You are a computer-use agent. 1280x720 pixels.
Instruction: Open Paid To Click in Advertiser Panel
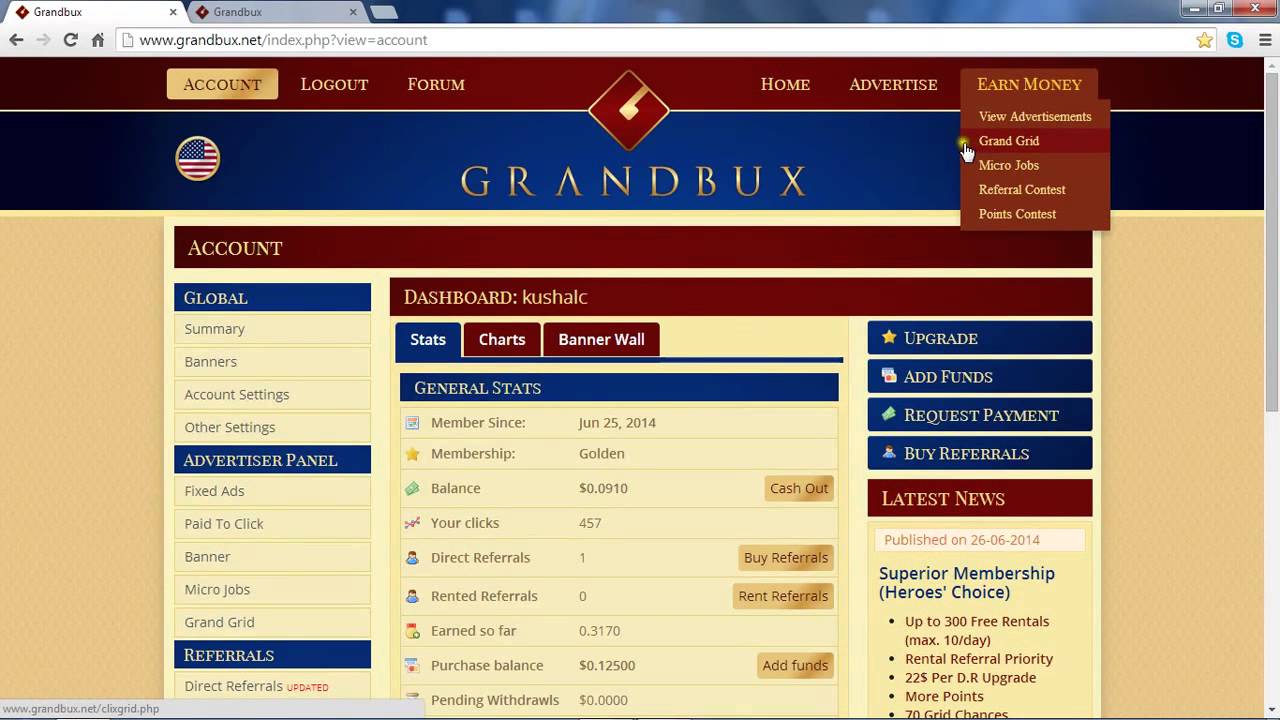(272, 524)
